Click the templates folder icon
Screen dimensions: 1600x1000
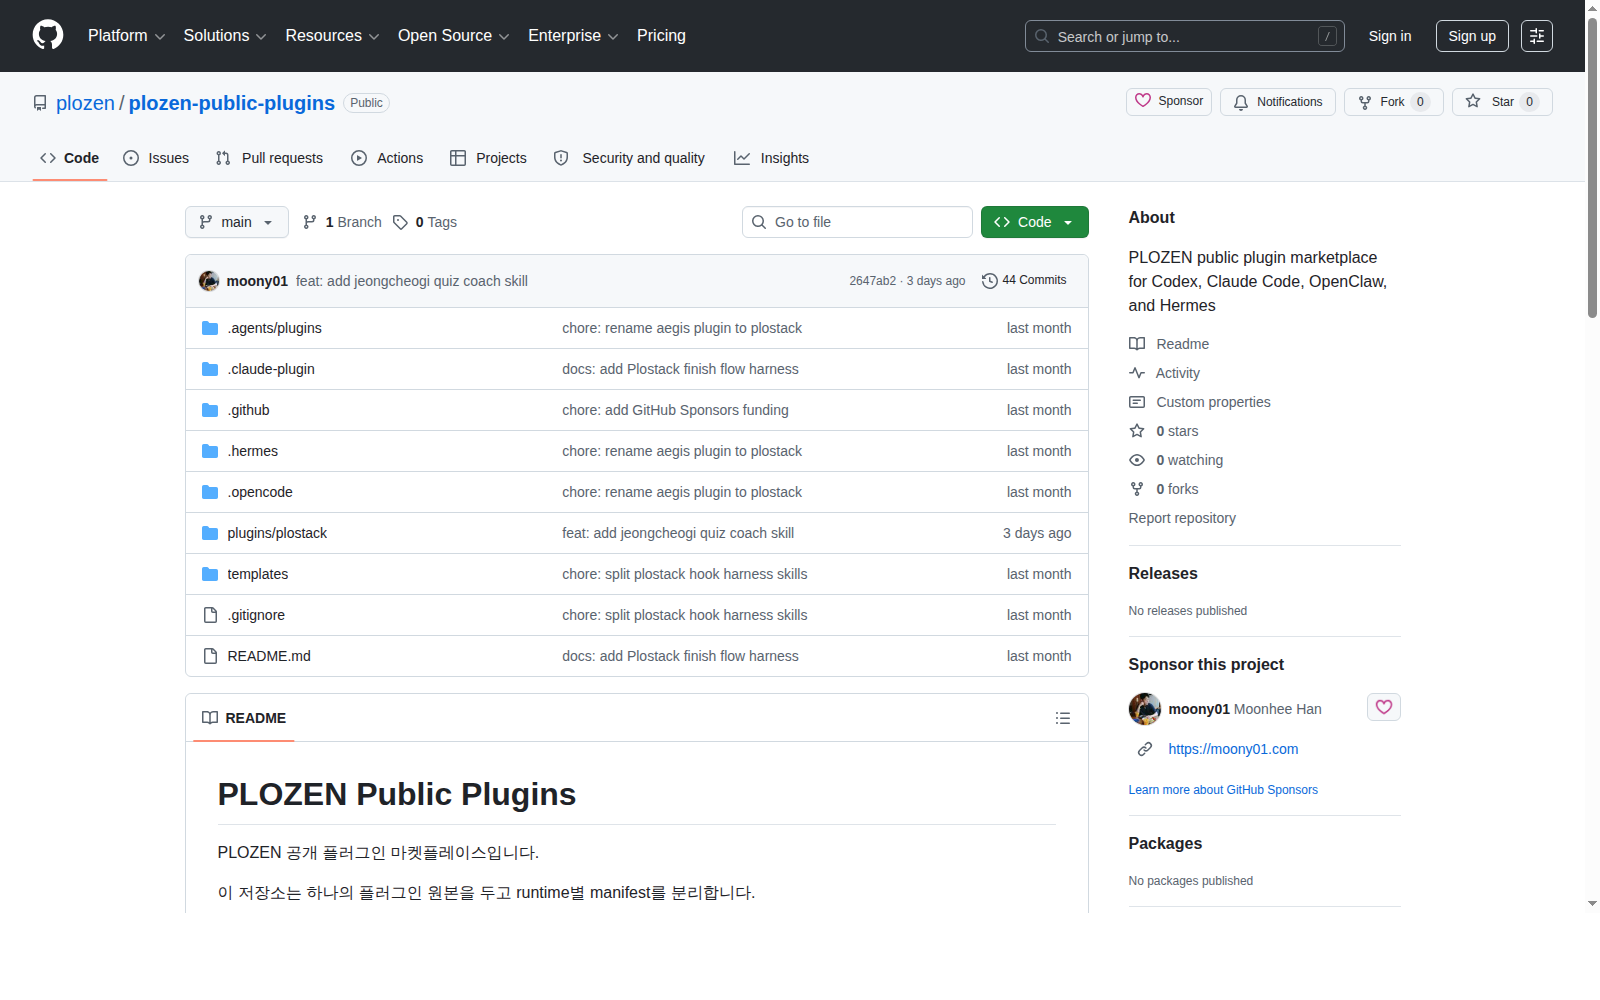pos(210,574)
